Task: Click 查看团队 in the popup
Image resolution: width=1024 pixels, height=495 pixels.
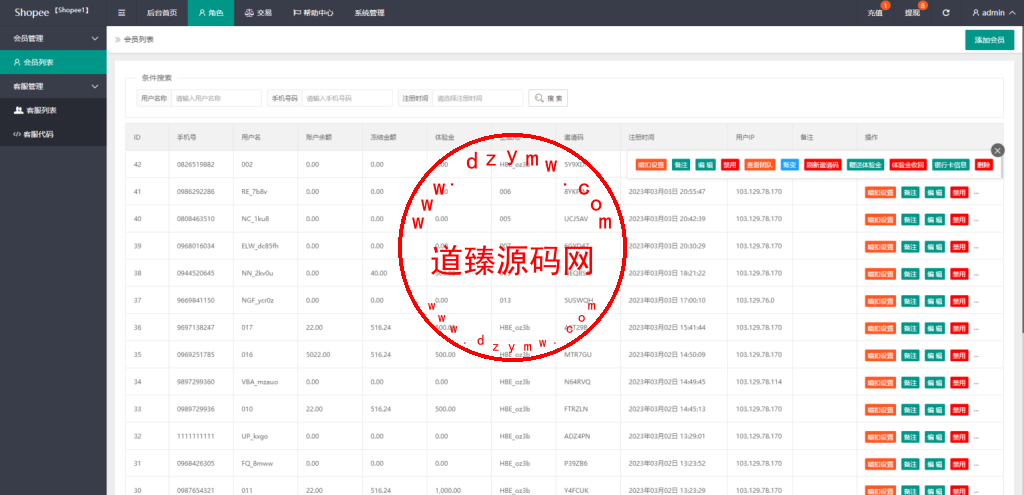Action: tap(760, 165)
